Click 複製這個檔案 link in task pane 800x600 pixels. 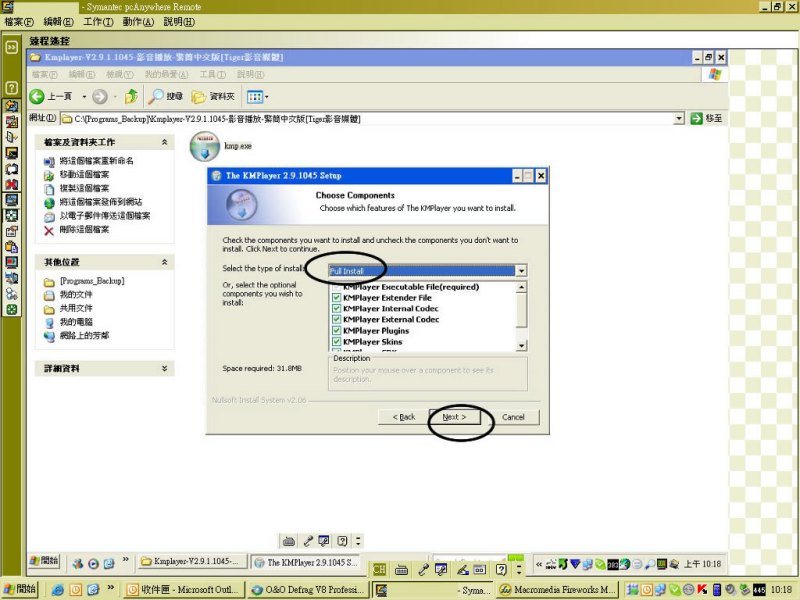pyautogui.click(x=84, y=188)
